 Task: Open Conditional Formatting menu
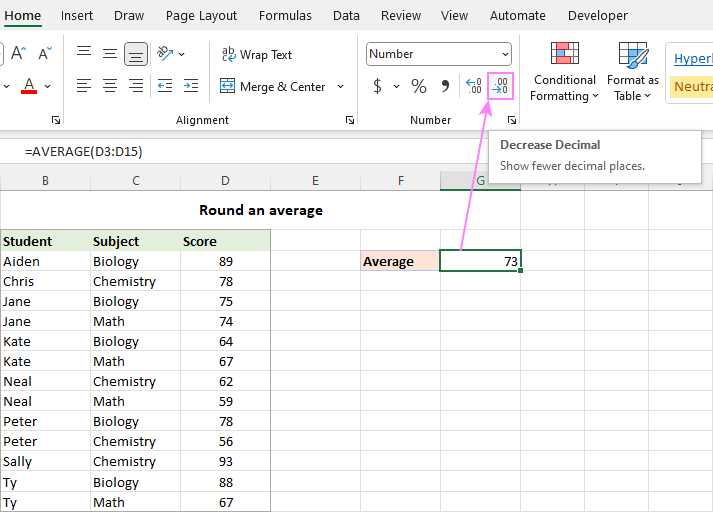click(564, 72)
